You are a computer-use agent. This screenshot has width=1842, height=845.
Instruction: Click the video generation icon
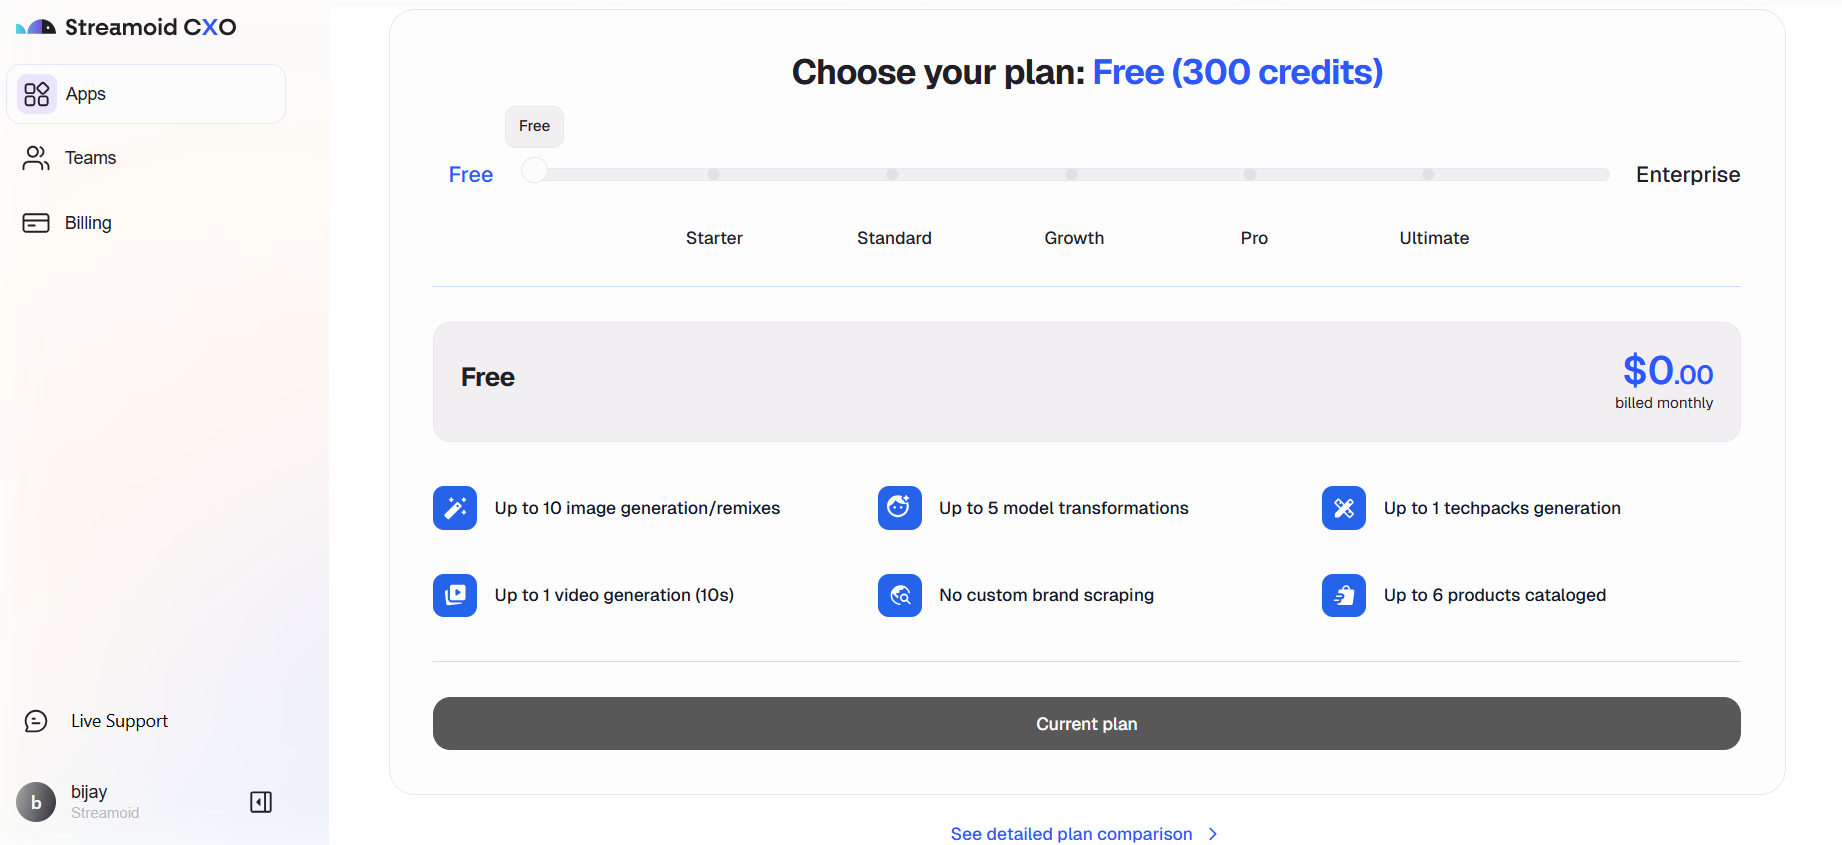455,595
